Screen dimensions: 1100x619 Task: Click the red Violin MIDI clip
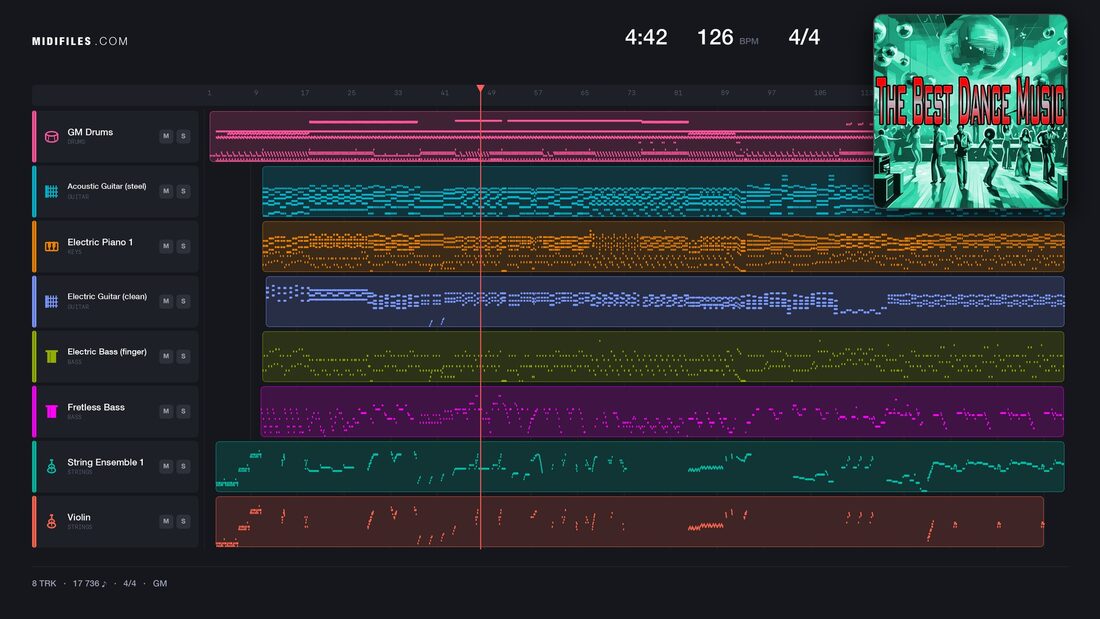[x=629, y=521]
